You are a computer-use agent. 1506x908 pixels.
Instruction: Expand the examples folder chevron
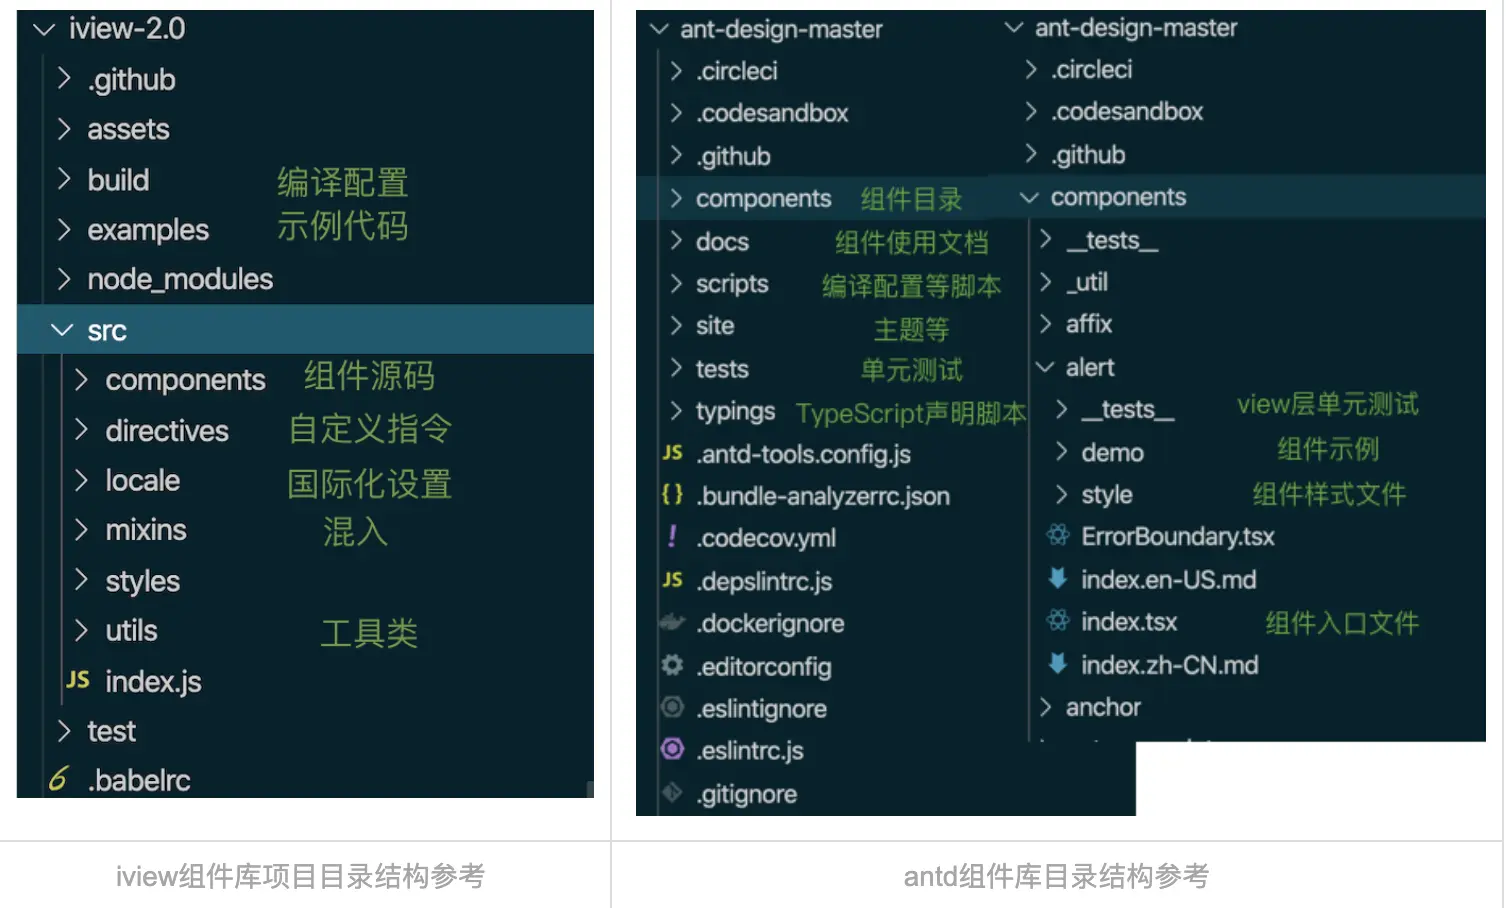(65, 229)
